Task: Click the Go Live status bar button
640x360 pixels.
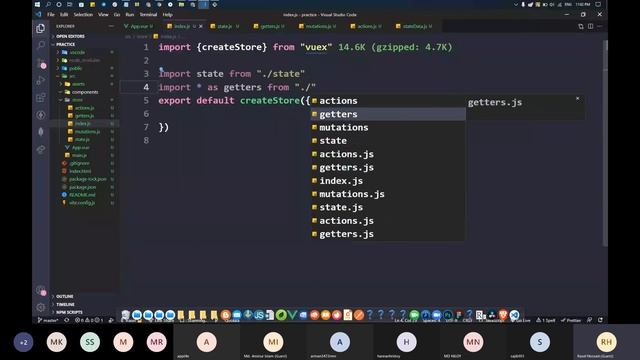Action: (520, 320)
